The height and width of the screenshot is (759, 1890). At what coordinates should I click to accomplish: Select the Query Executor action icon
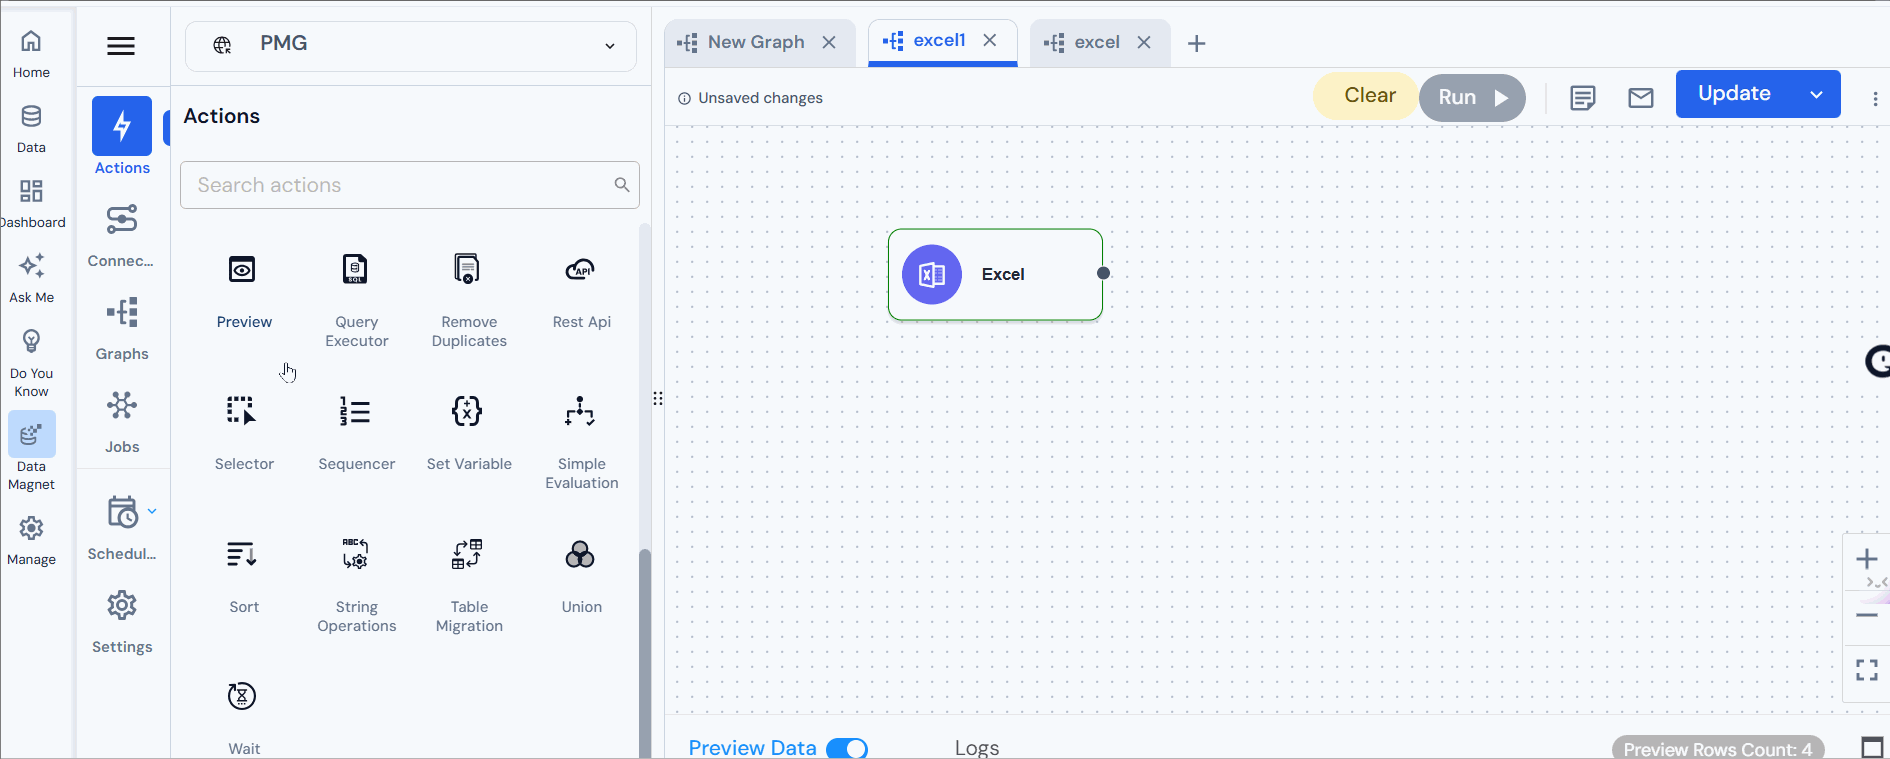pos(355,270)
